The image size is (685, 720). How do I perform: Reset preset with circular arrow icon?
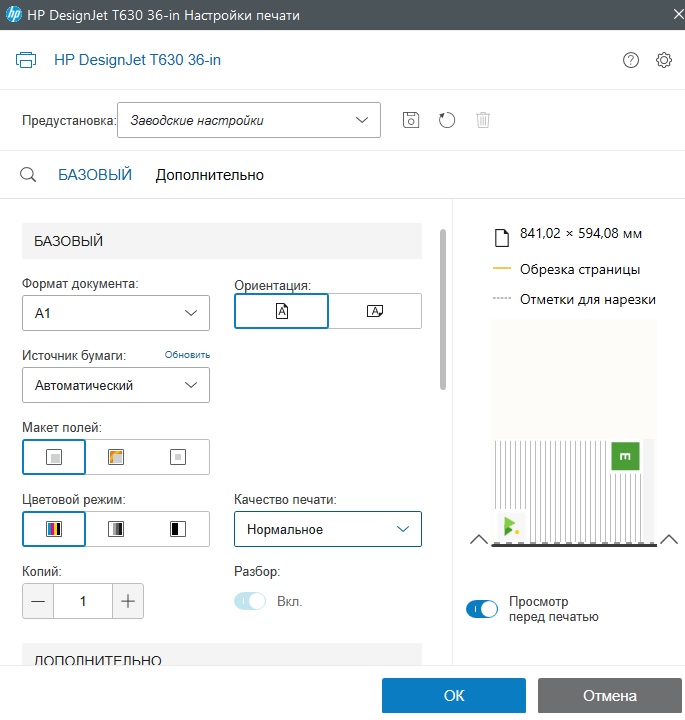point(446,120)
